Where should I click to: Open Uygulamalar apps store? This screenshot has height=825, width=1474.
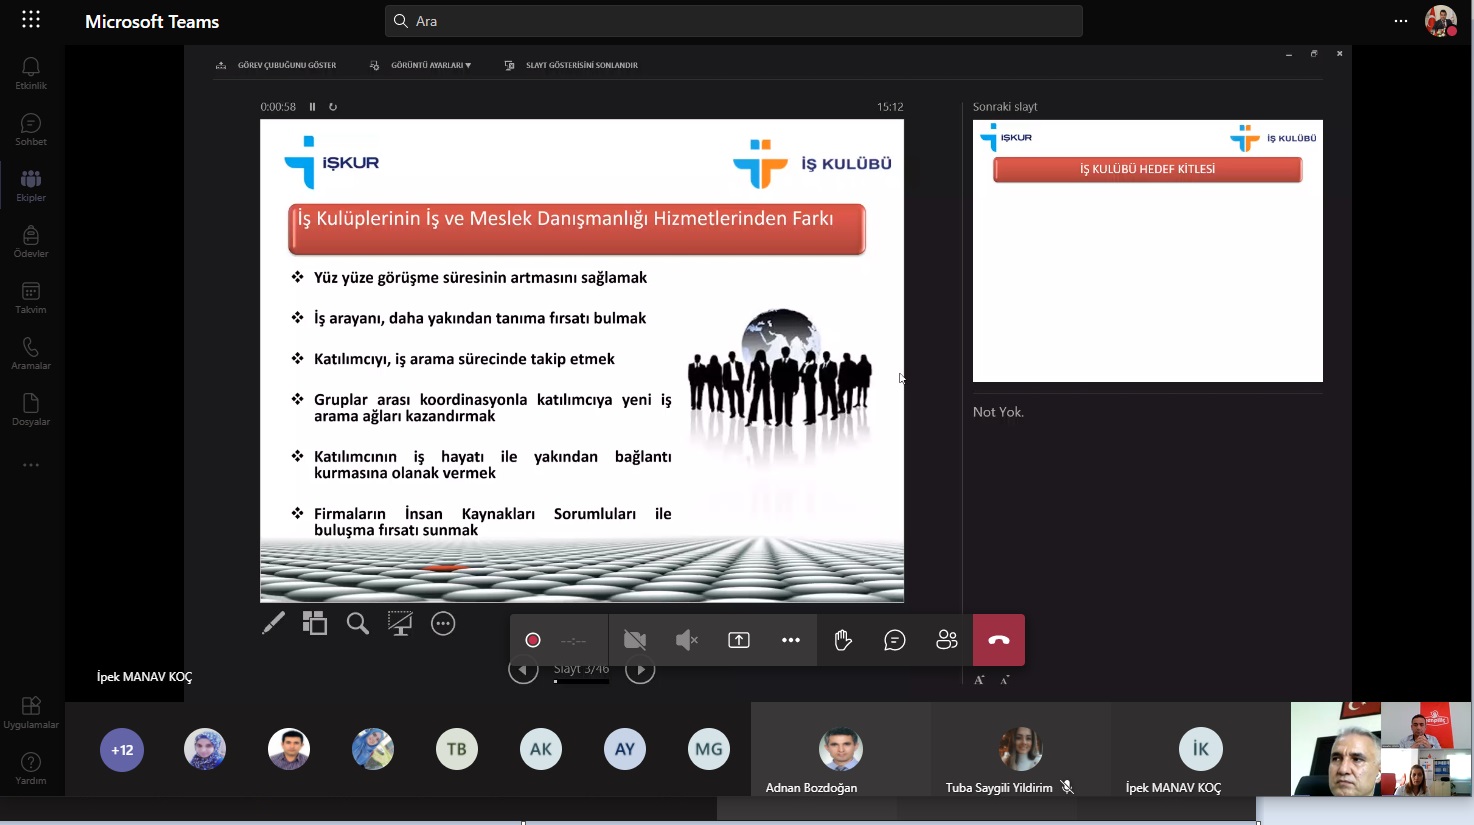click(x=31, y=712)
